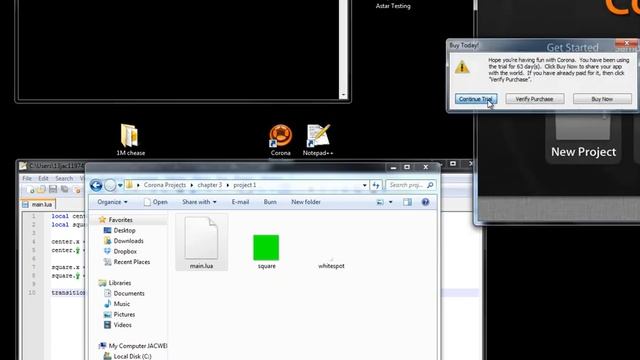640x360 pixels.
Task: Click Continue Trial in Buy Today dialog
Action: point(476,99)
